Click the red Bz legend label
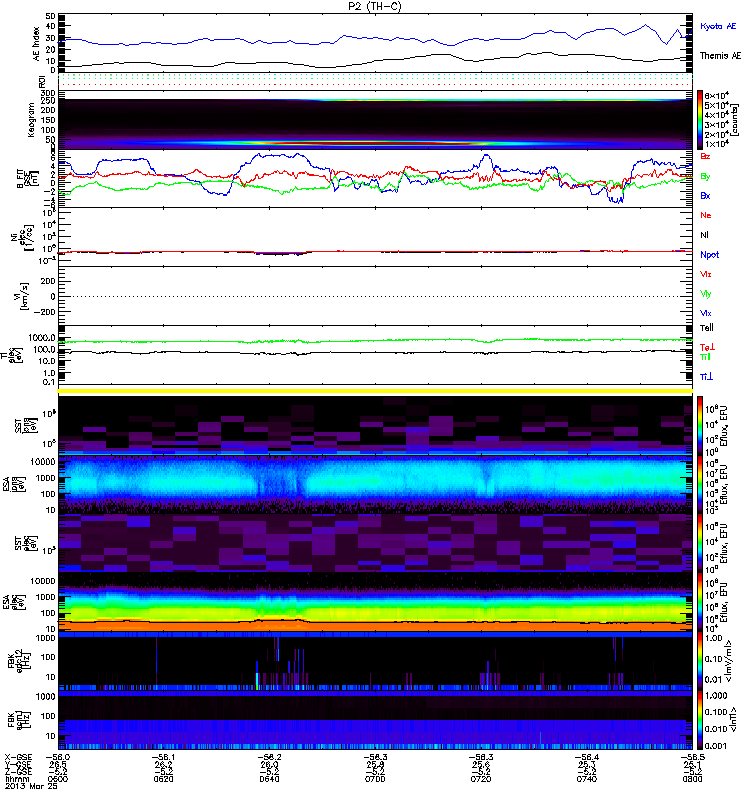This screenshot has height=800, width=750. [706, 157]
